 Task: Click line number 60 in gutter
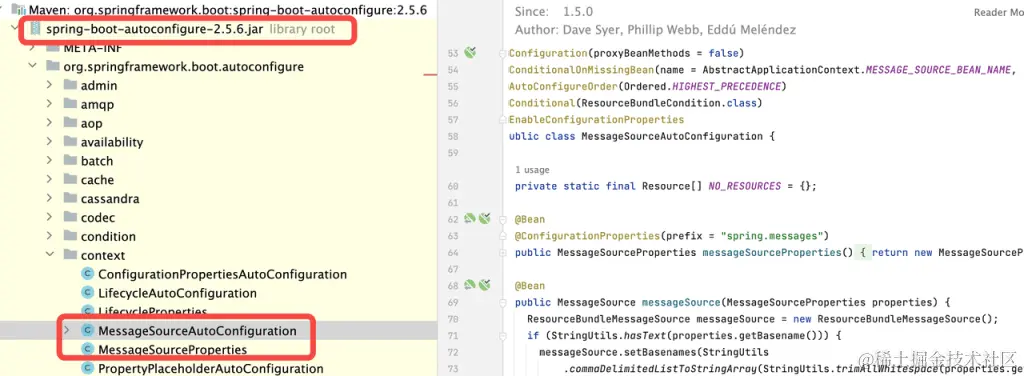453,186
